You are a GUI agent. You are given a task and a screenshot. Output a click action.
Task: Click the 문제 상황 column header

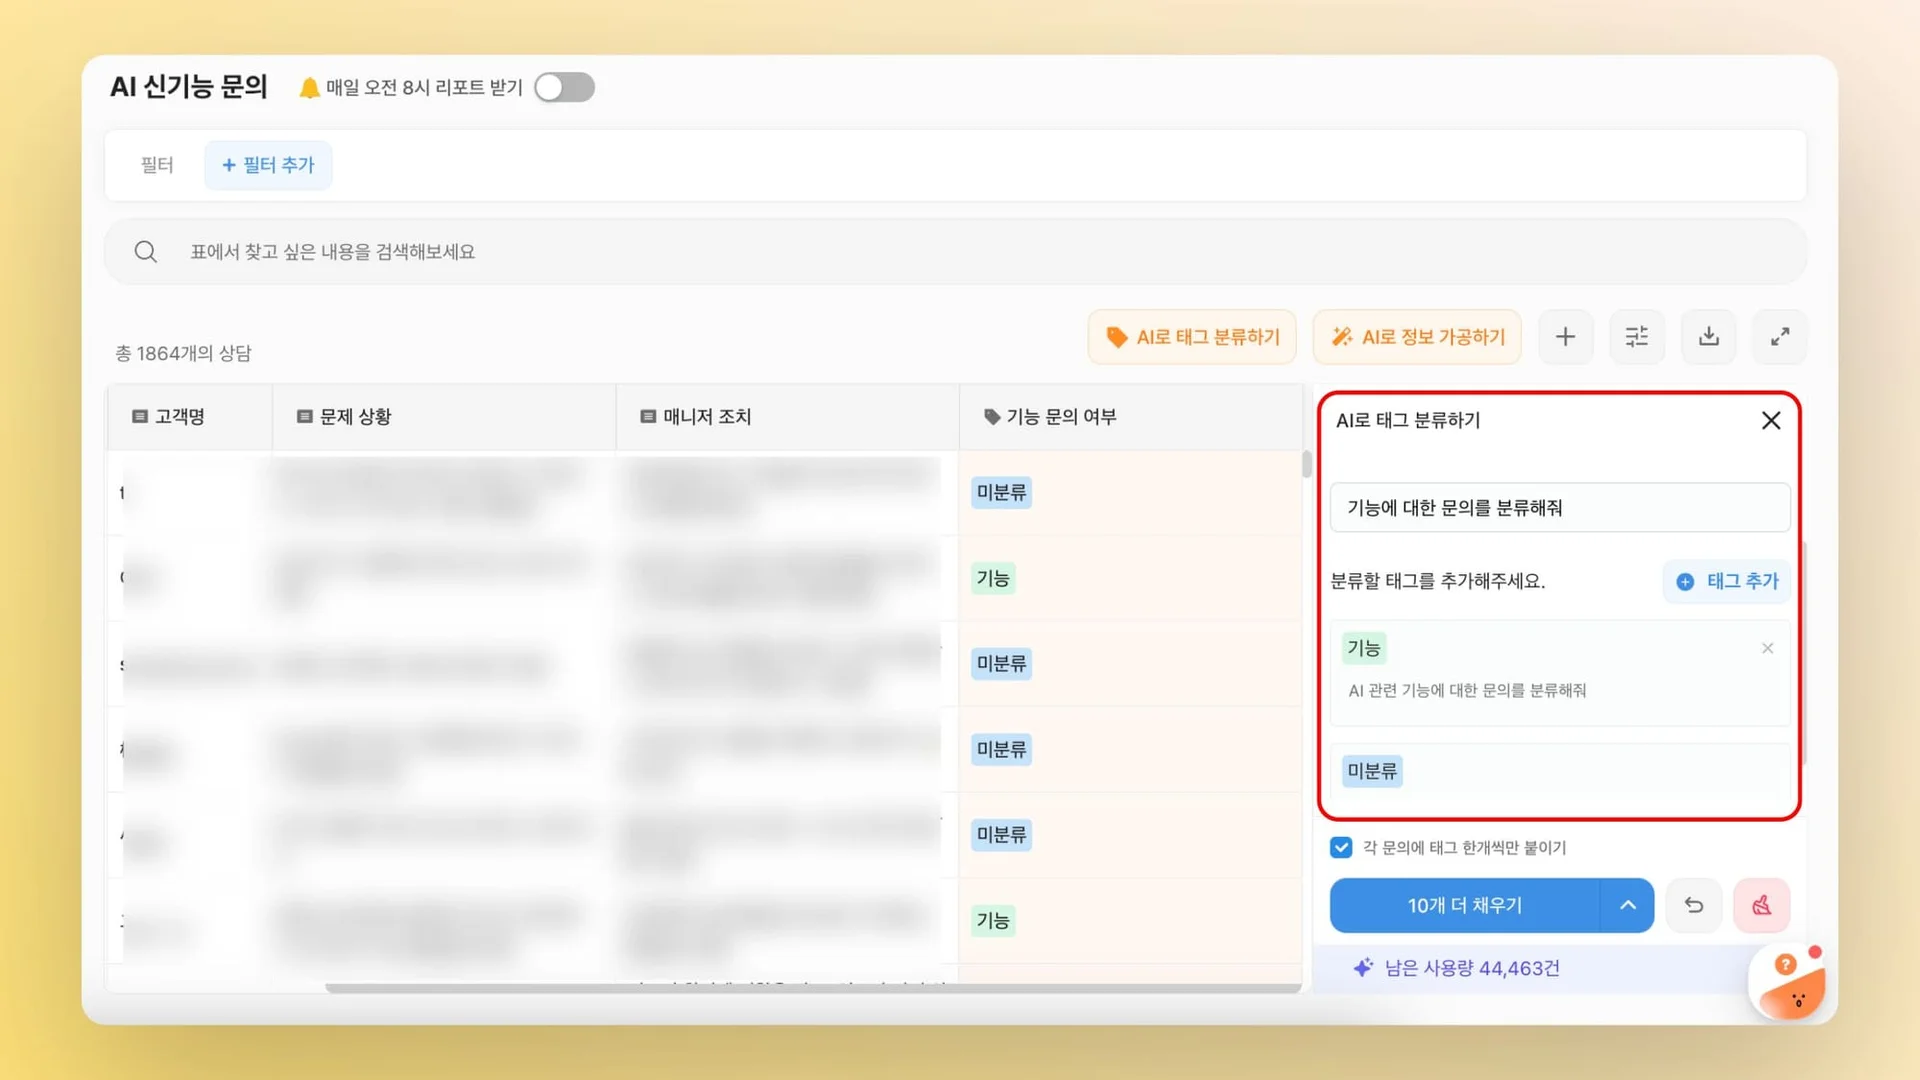(355, 417)
